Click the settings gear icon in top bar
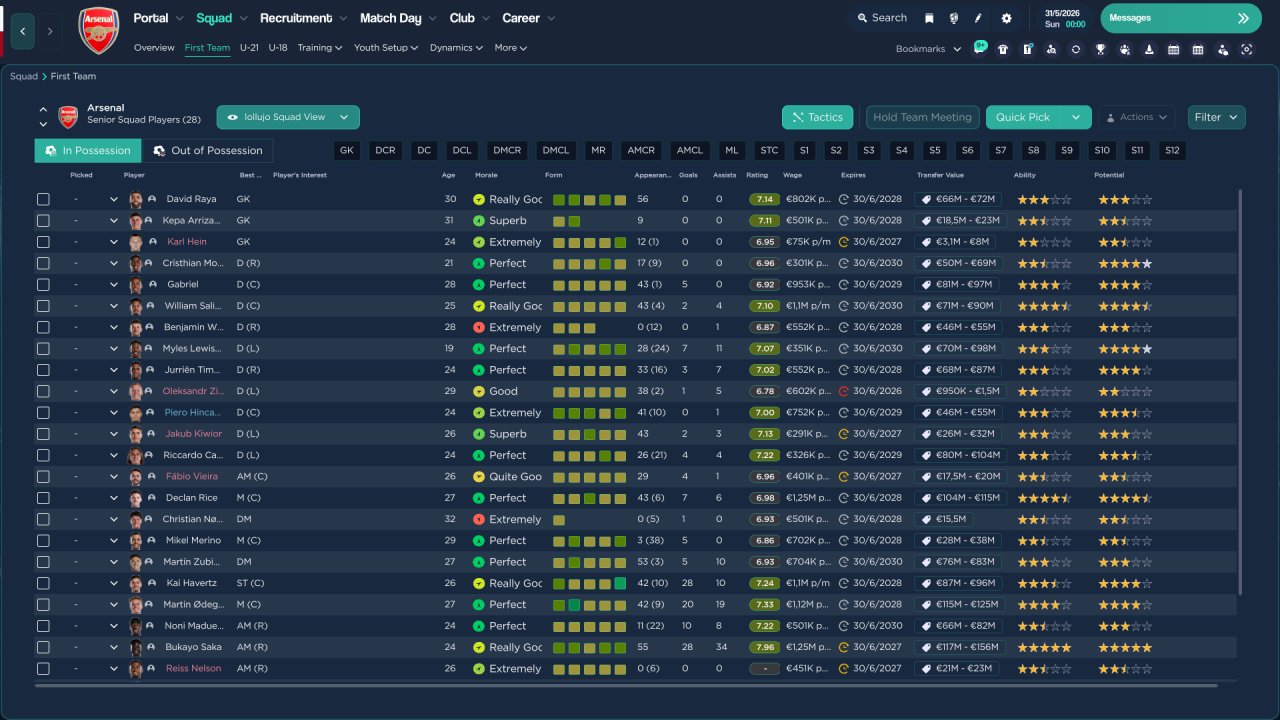 [x=1006, y=18]
